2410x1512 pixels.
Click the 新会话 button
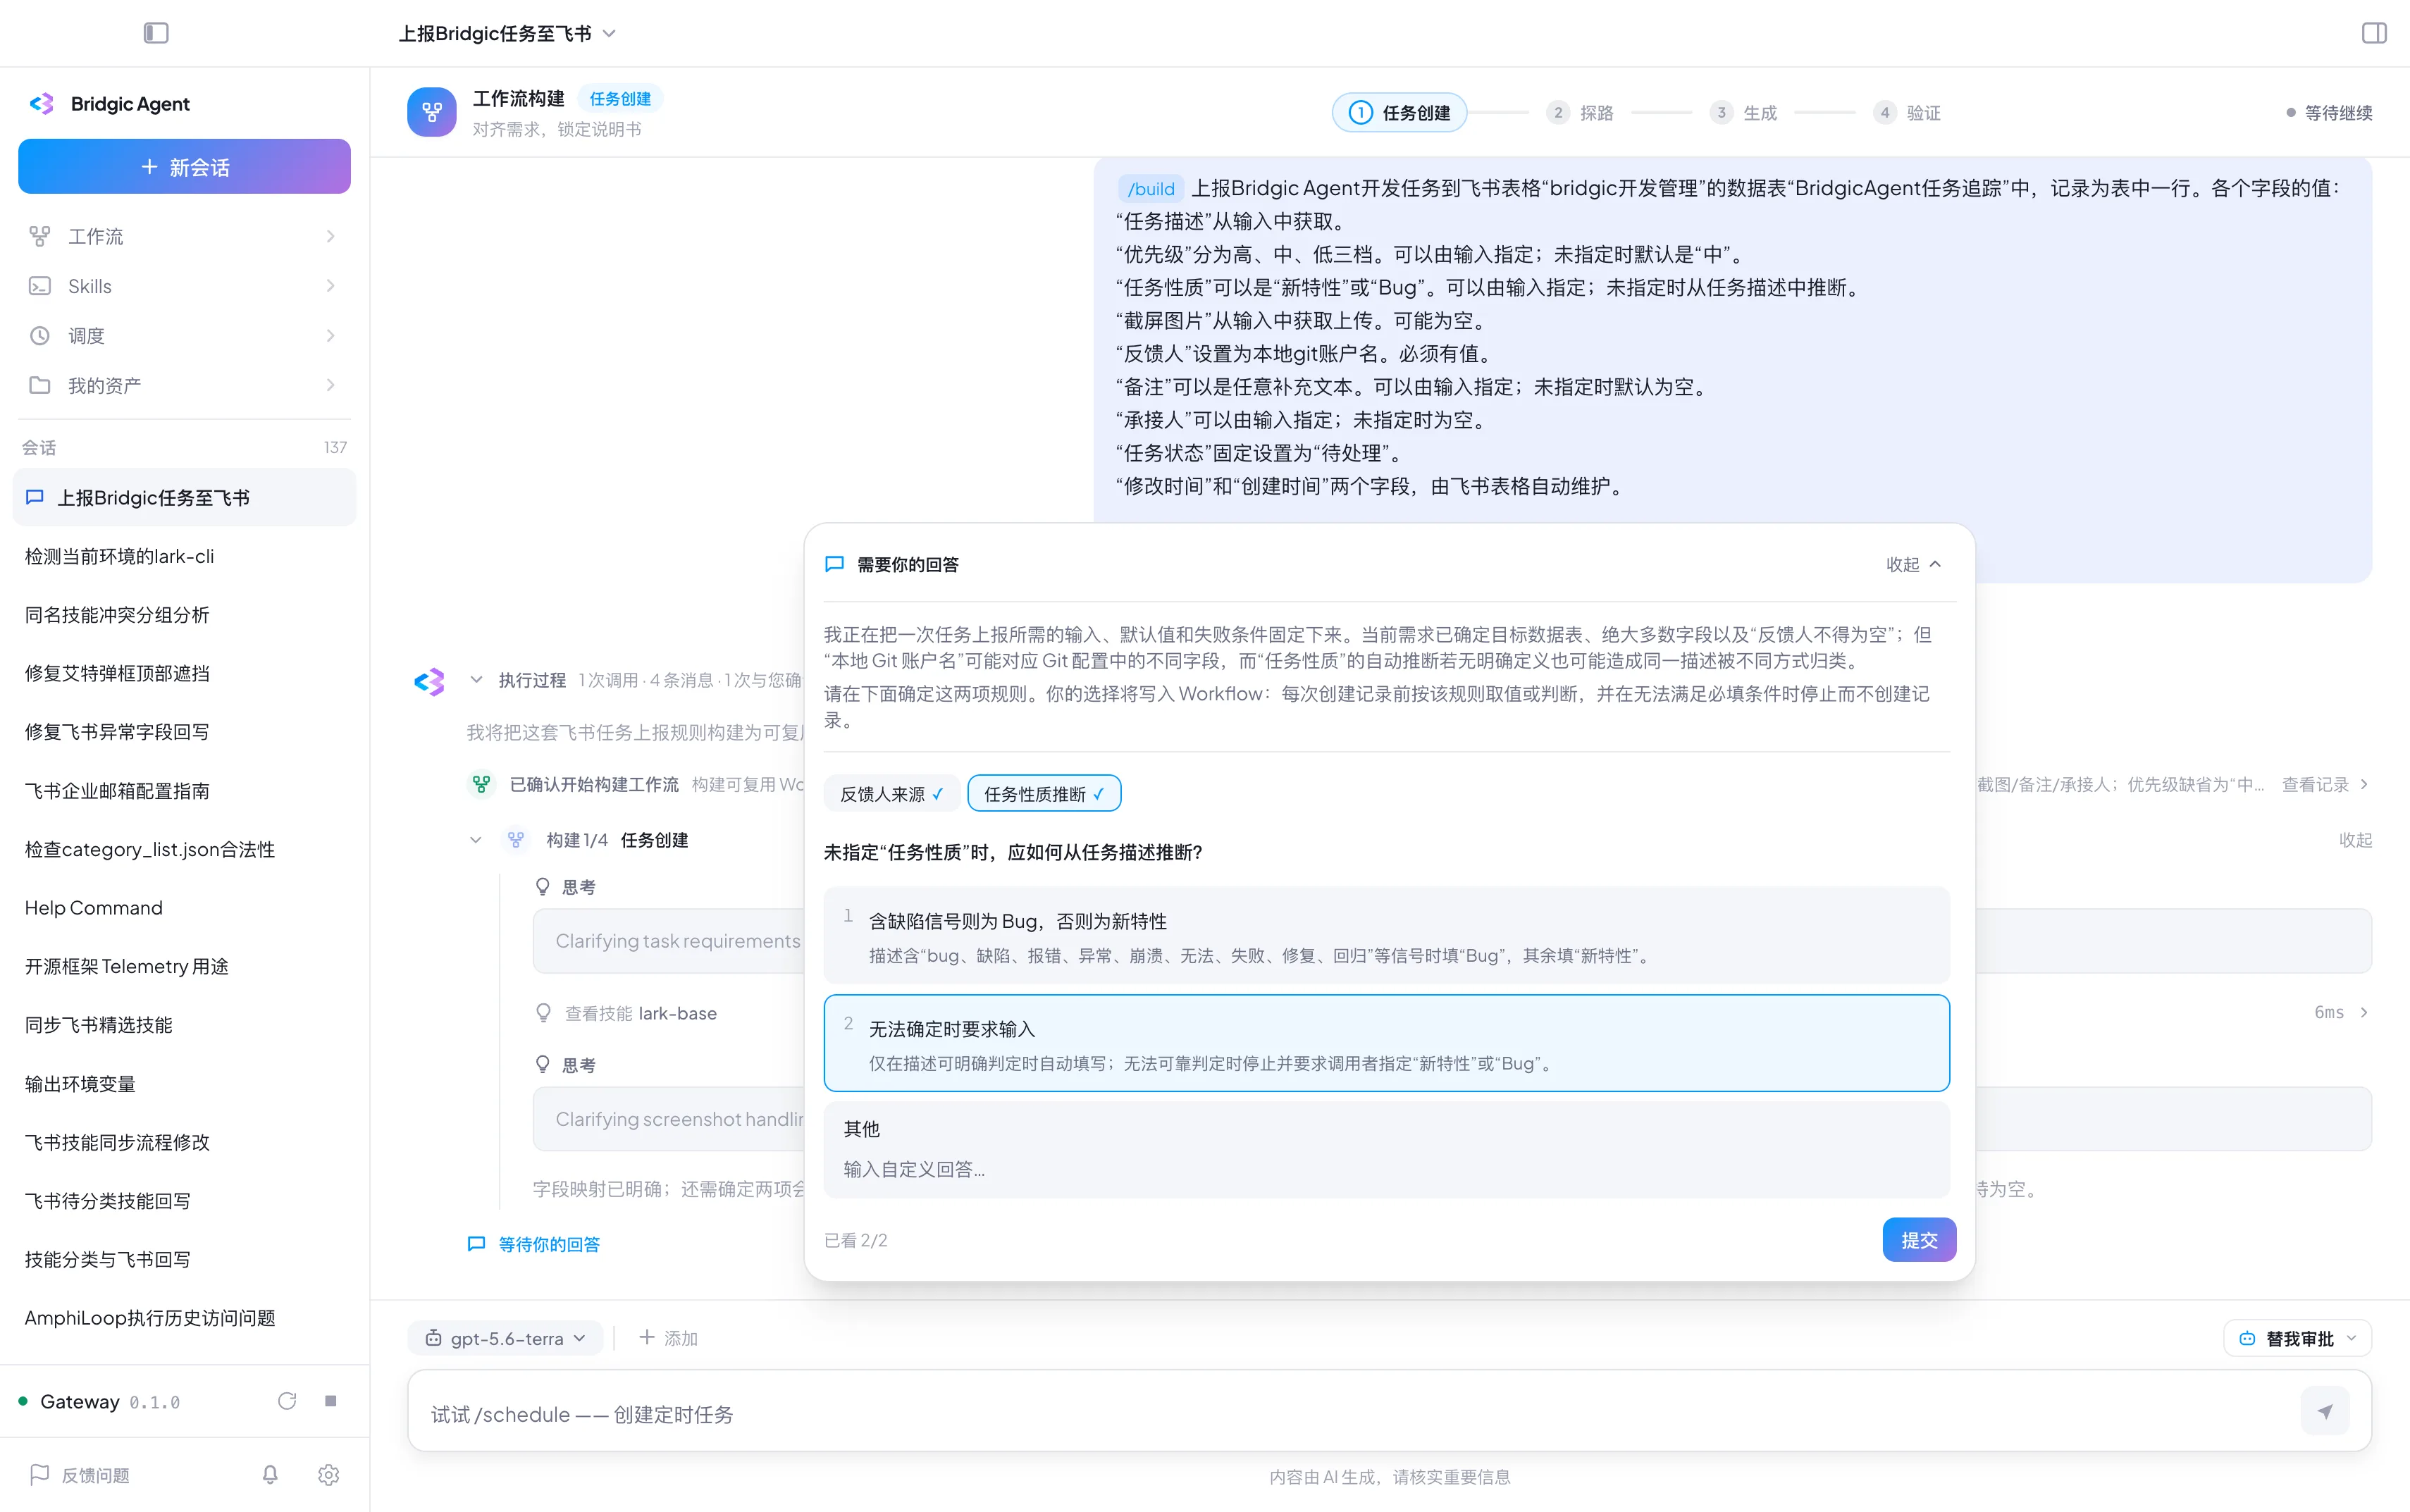pos(184,166)
